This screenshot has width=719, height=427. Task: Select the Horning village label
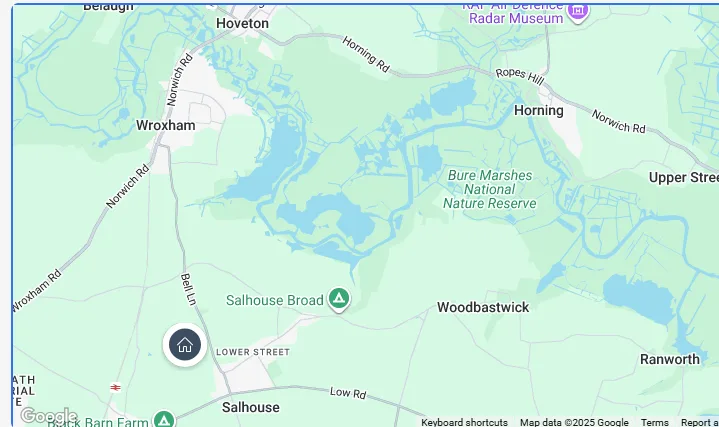(539, 111)
